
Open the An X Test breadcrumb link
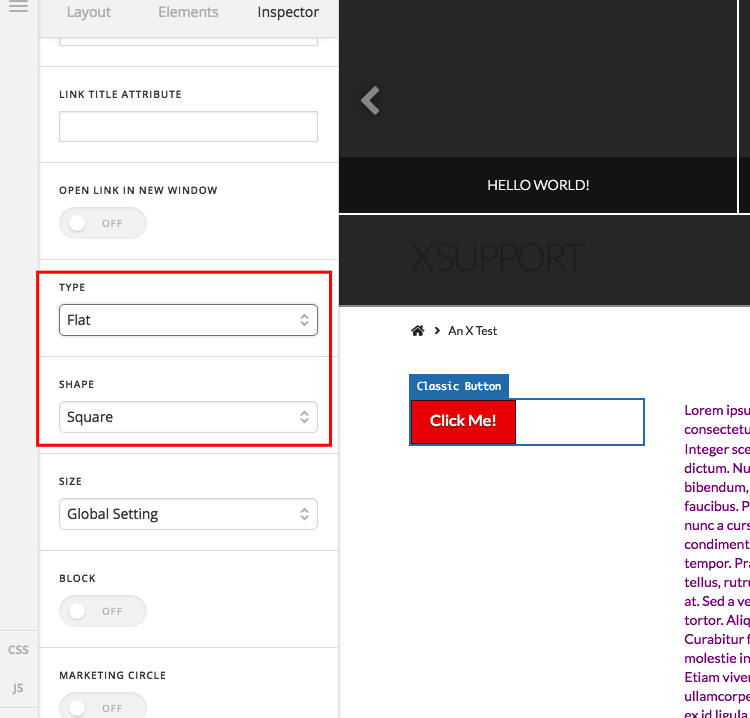(x=472, y=331)
